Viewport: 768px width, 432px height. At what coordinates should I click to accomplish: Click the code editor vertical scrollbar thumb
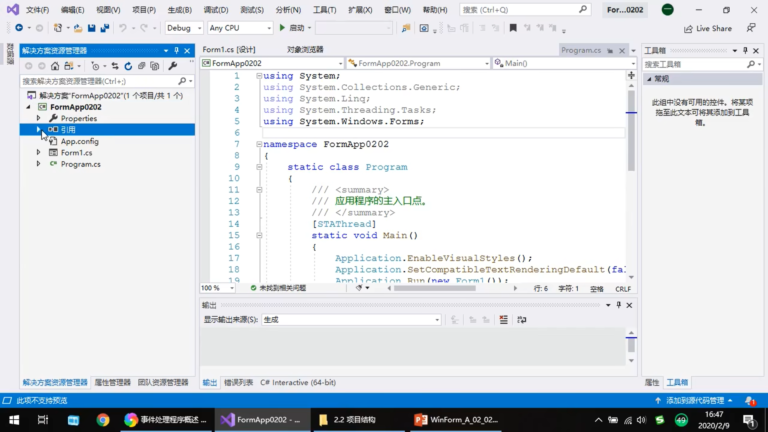click(x=631, y=130)
